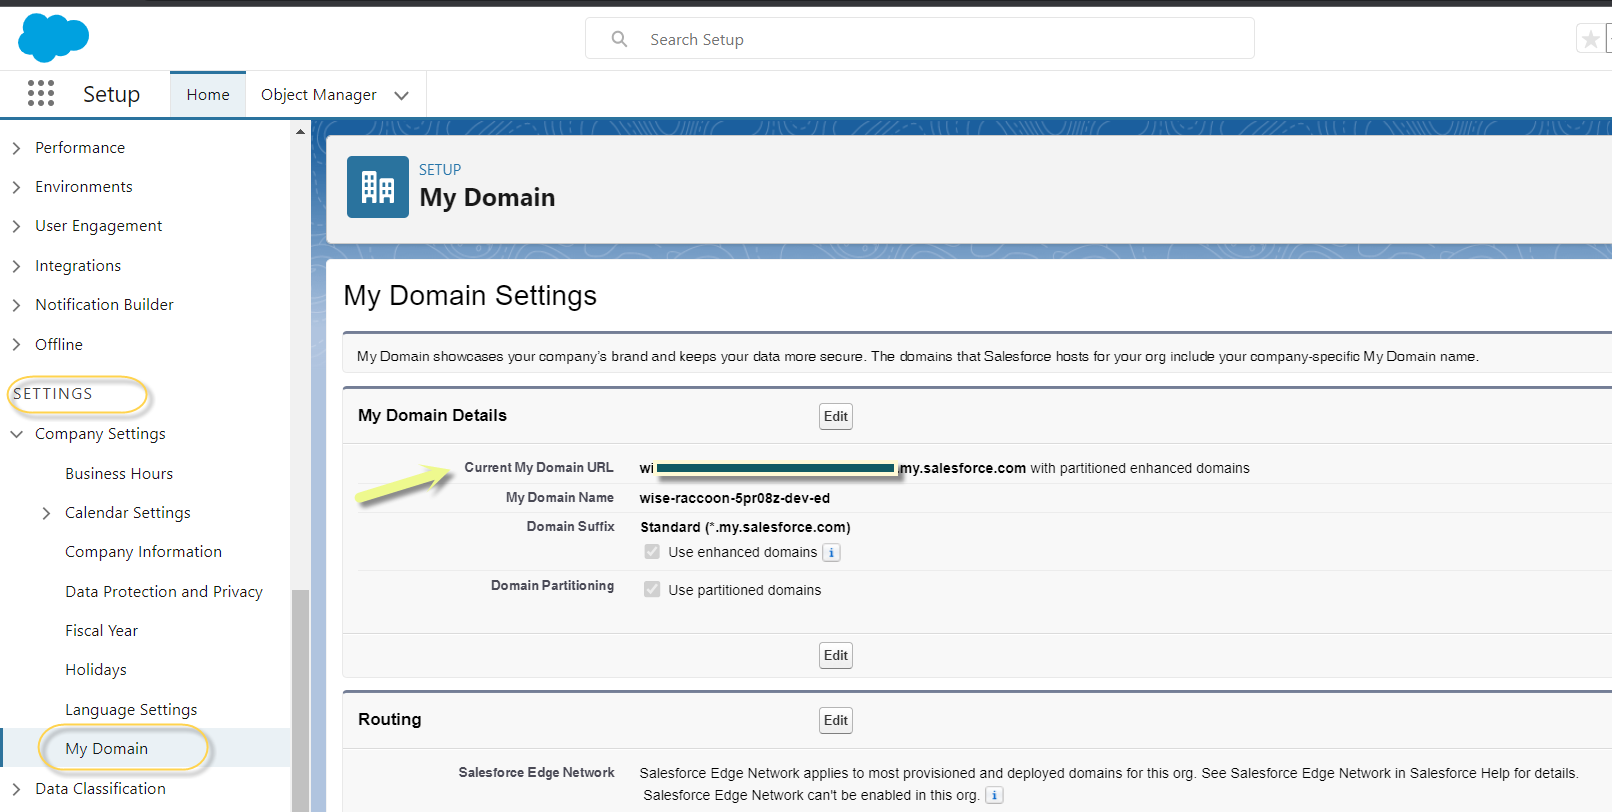Image resolution: width=1612 pixels, height=812 pixels.
Task: Click the Standard (*.my.salesforce.com) domain suffix text
Action: (x=745, y=527)
